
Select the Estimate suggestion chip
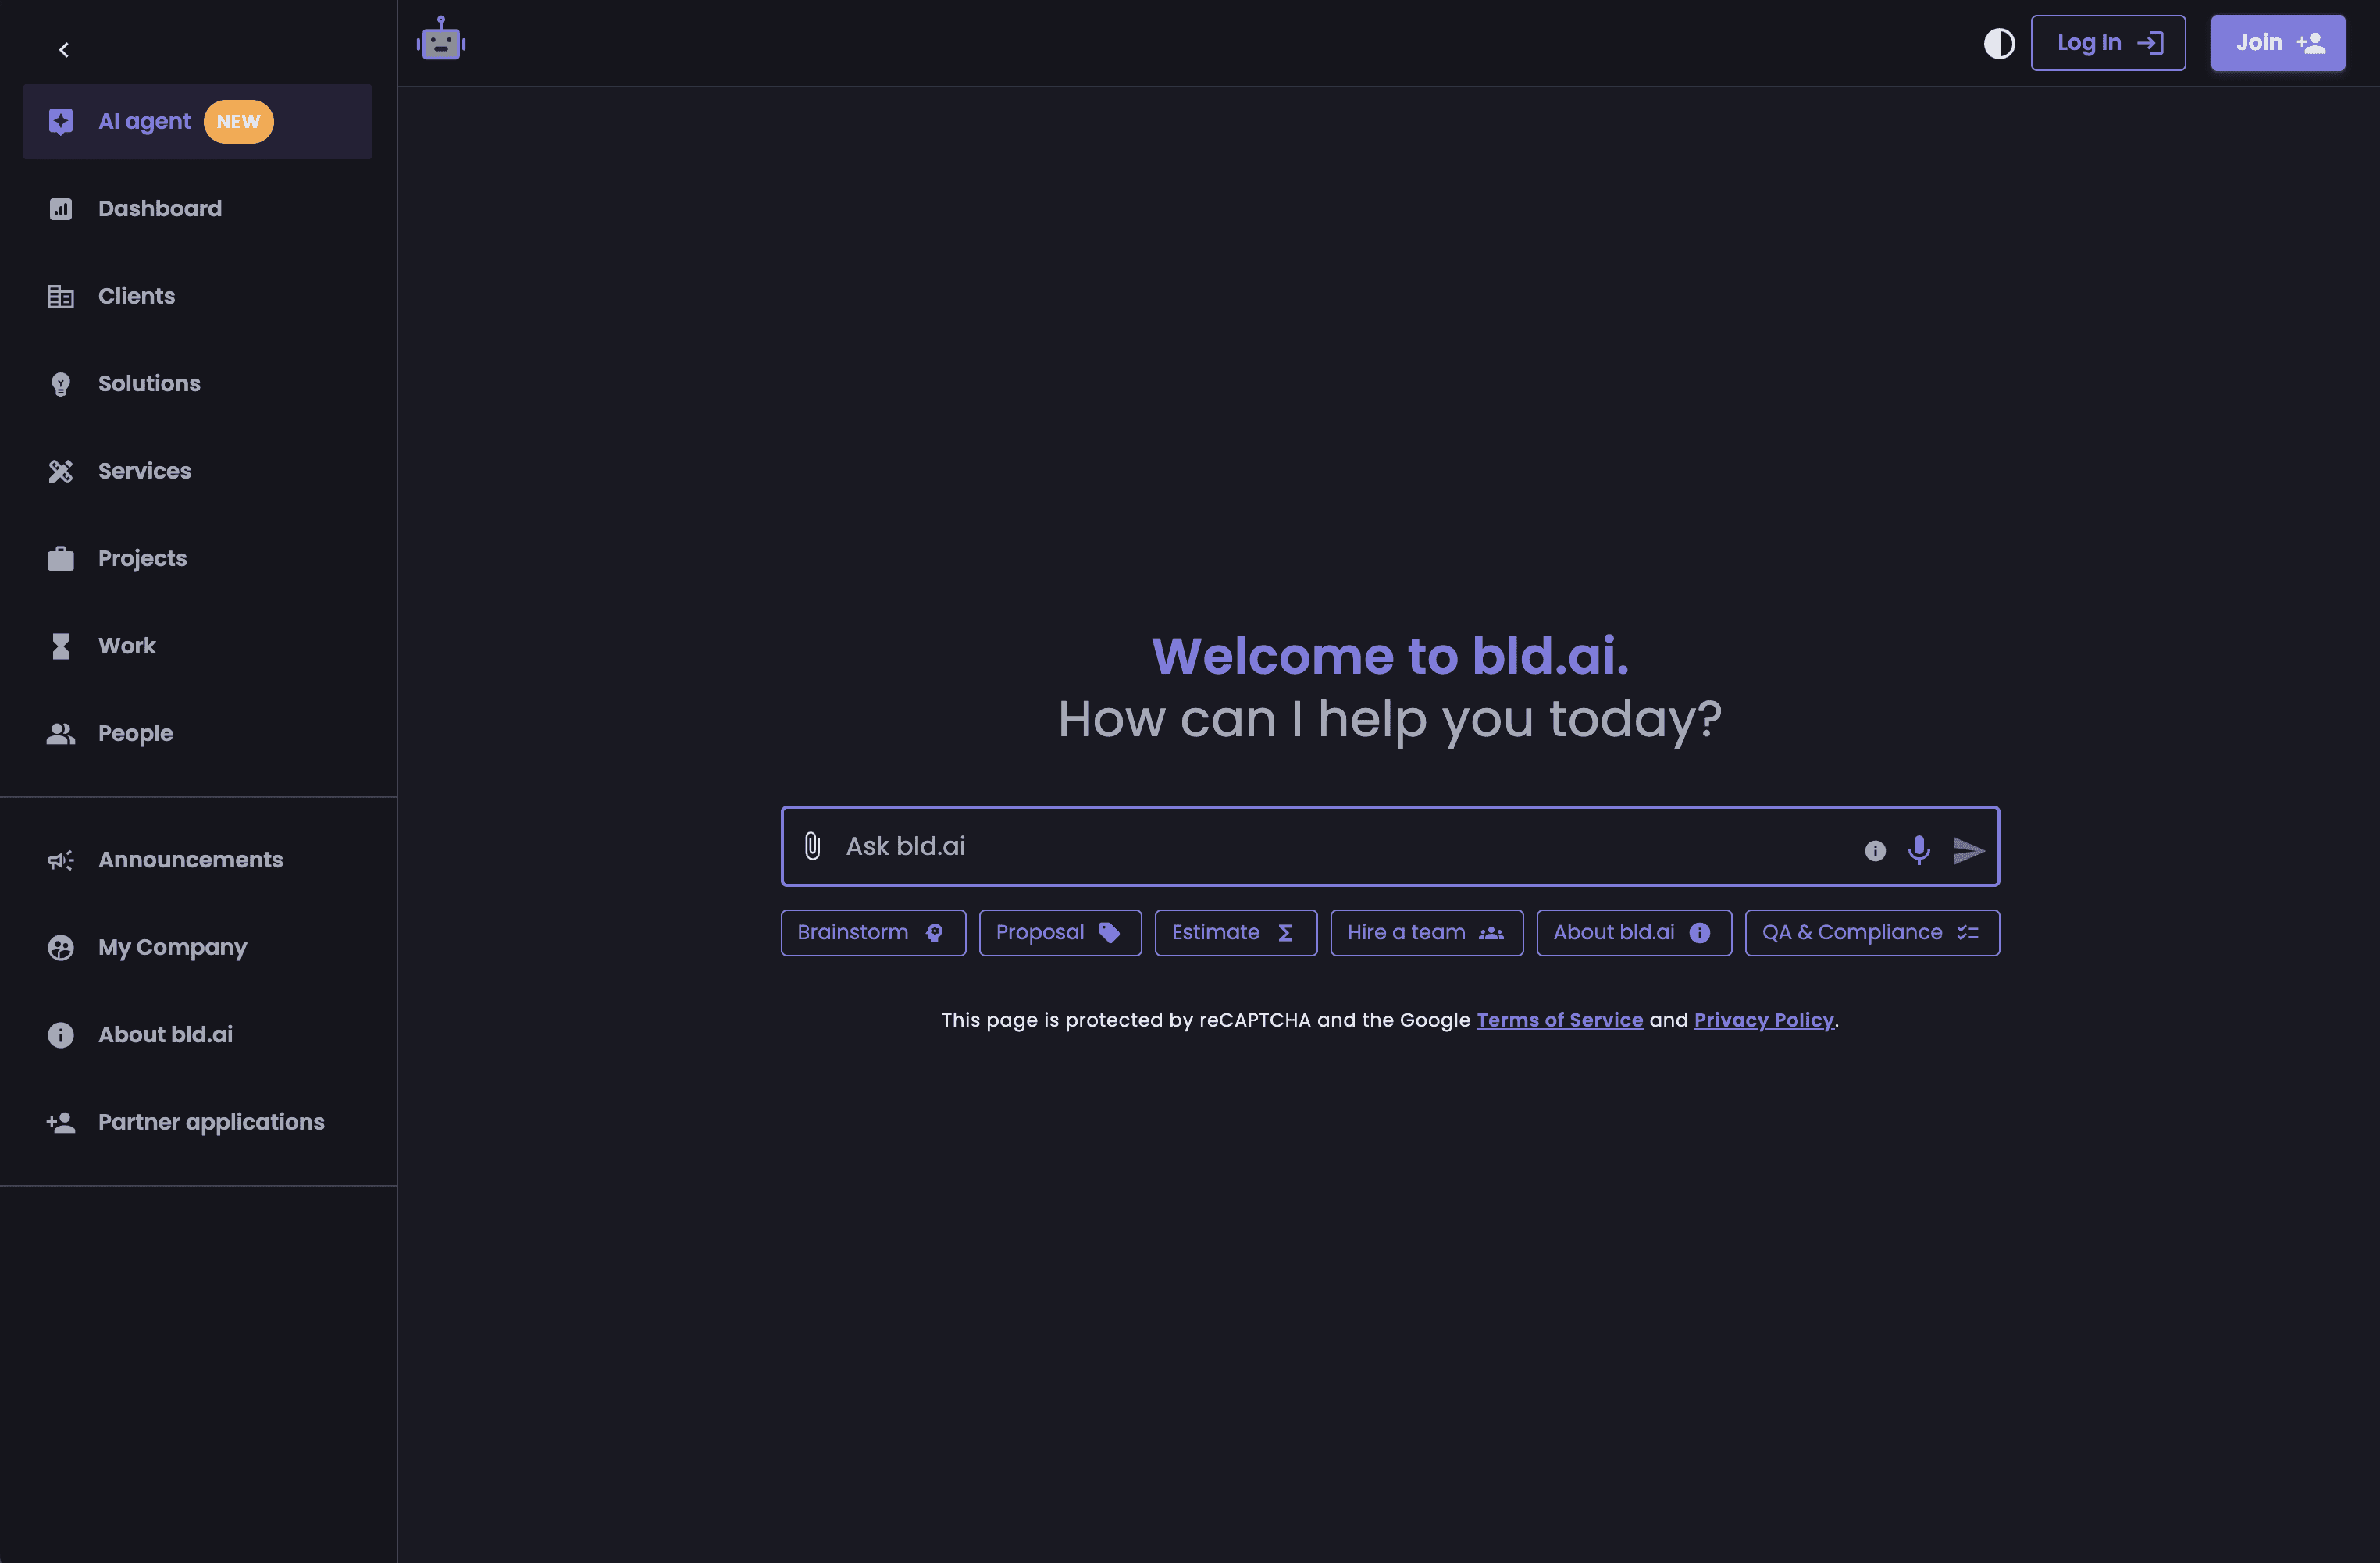click(1236, 933)
